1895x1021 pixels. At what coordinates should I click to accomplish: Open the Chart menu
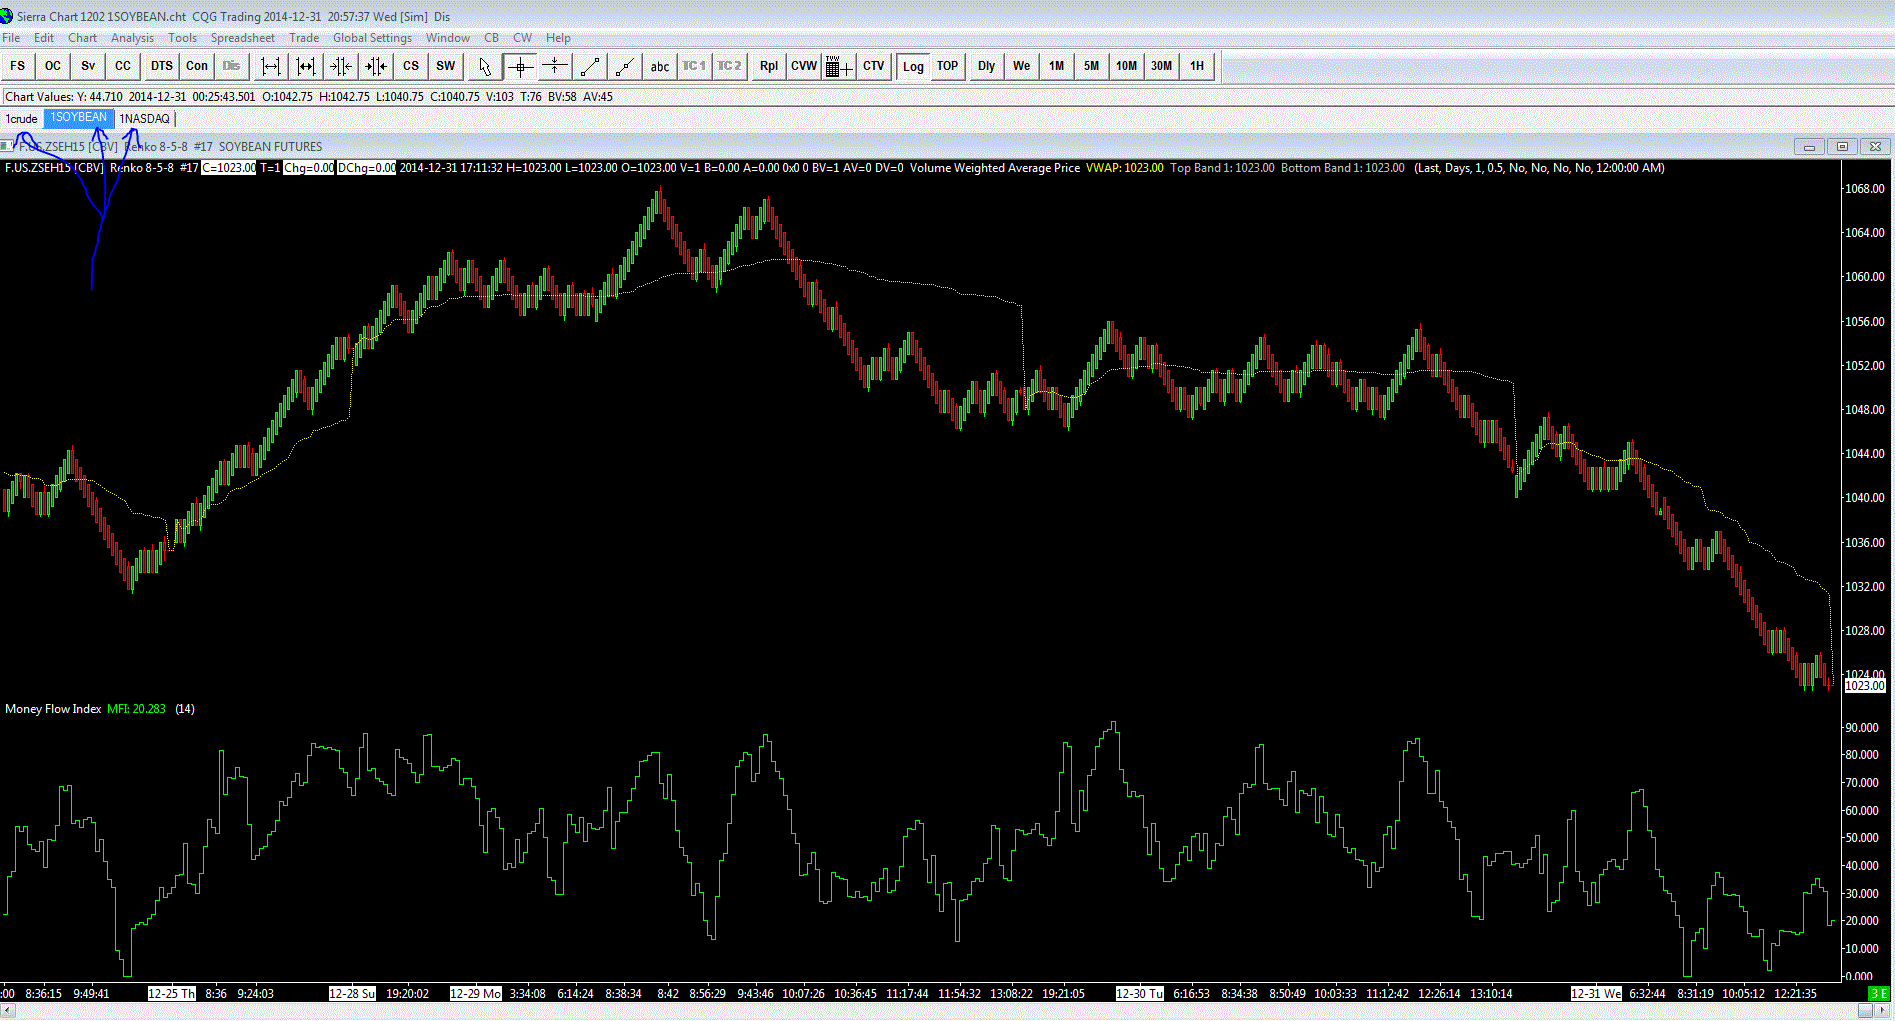83,38
